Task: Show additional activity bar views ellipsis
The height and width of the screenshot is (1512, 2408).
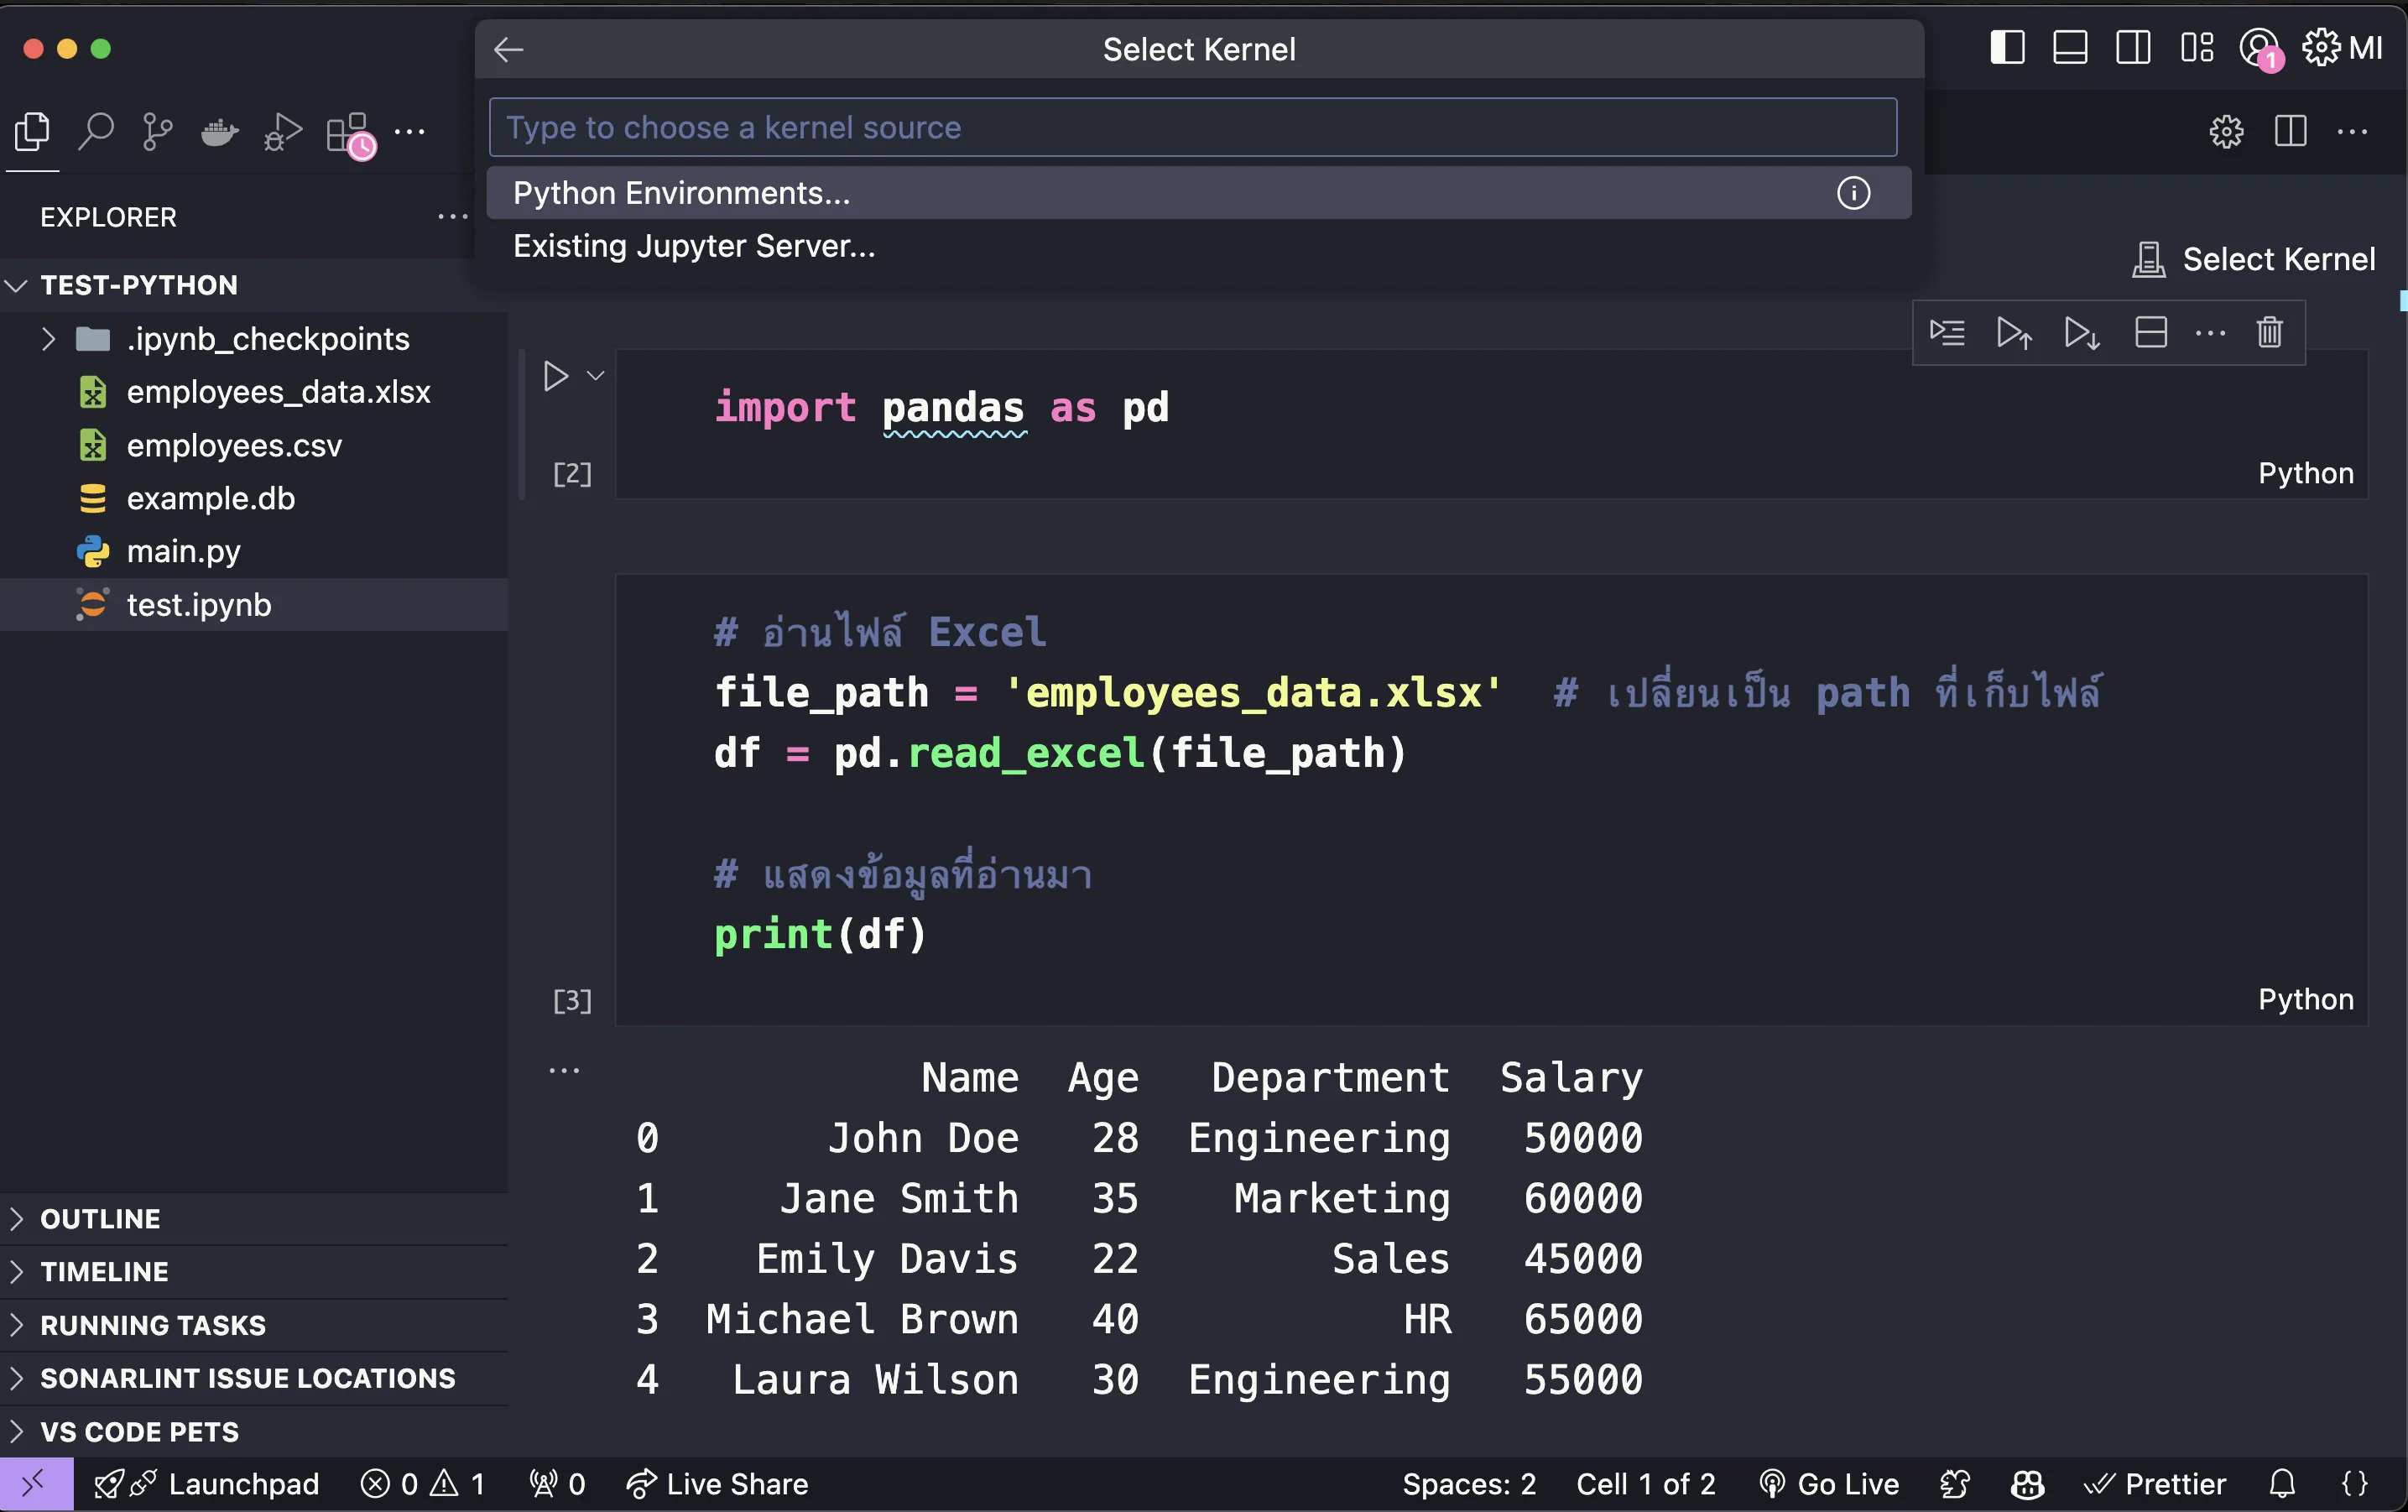Action: 410,131
